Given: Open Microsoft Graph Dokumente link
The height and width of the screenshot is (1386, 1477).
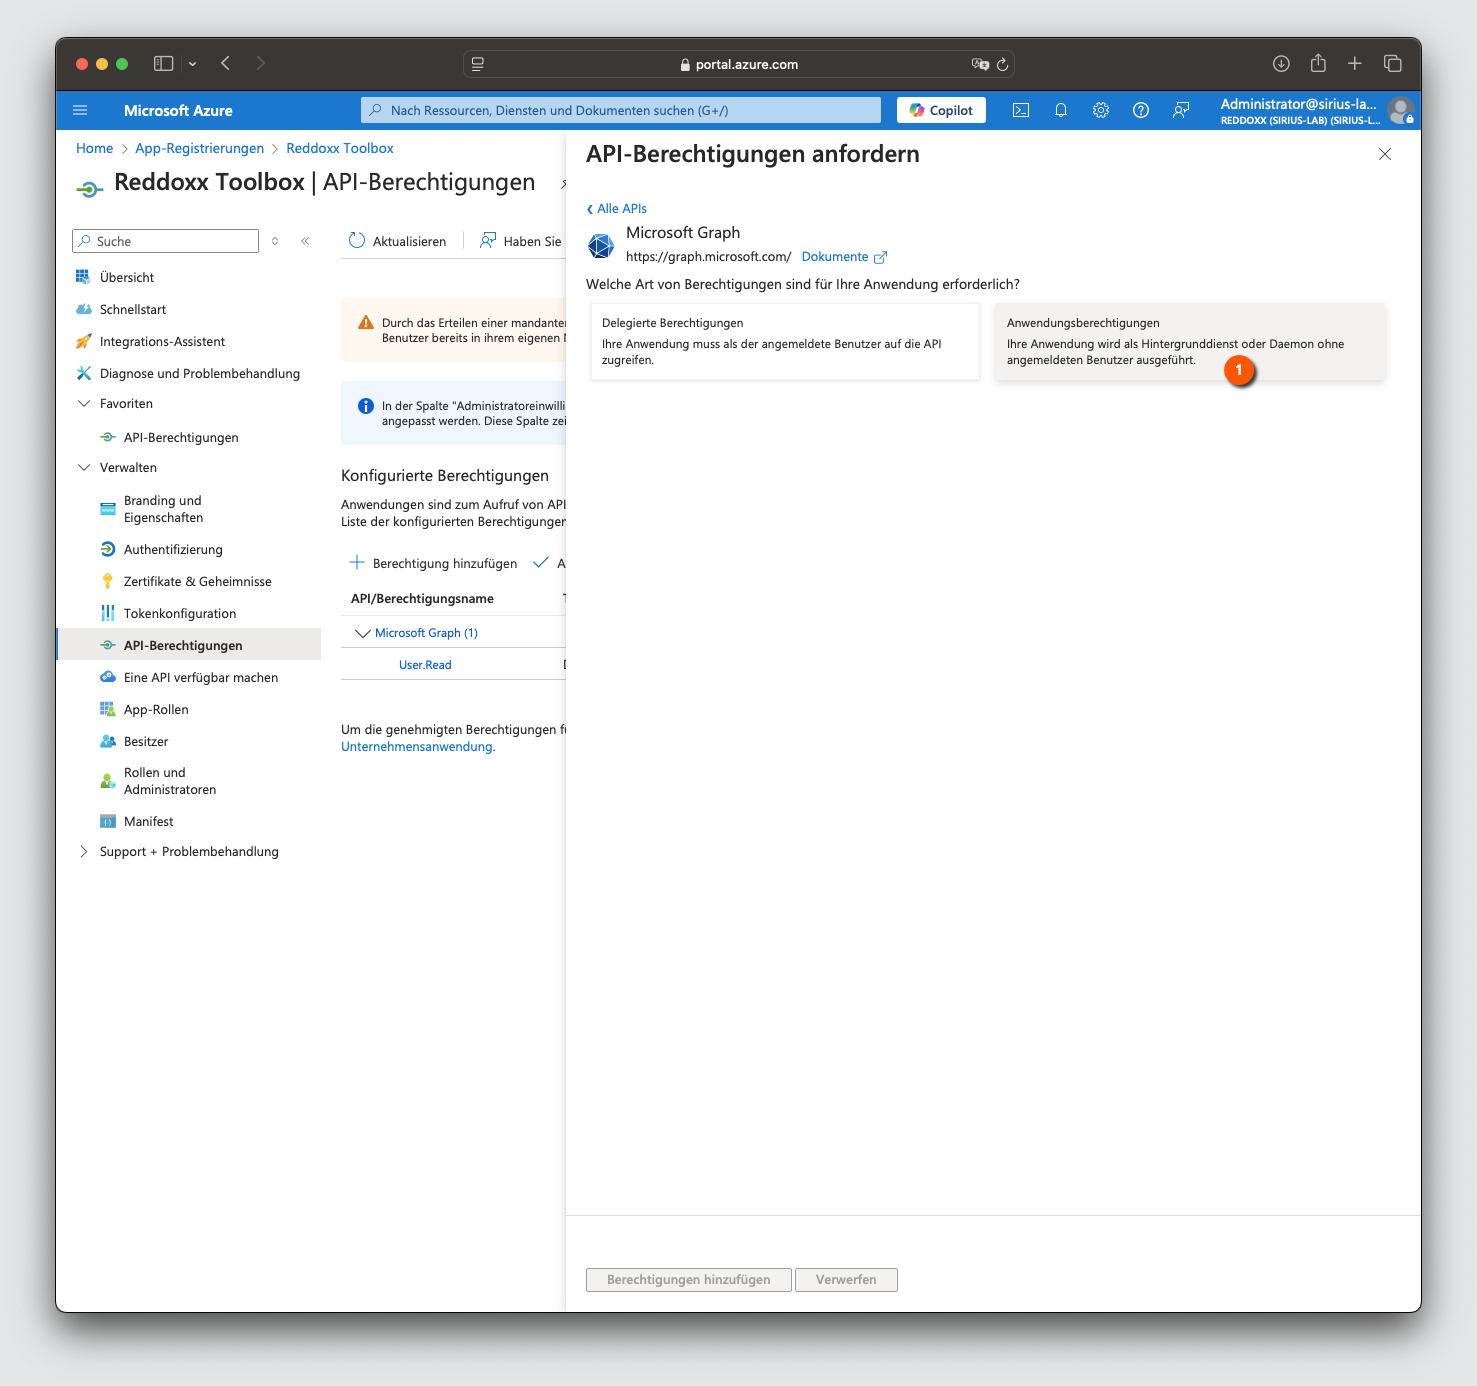Looking at the screenshot, I should (x=844, y=257).
